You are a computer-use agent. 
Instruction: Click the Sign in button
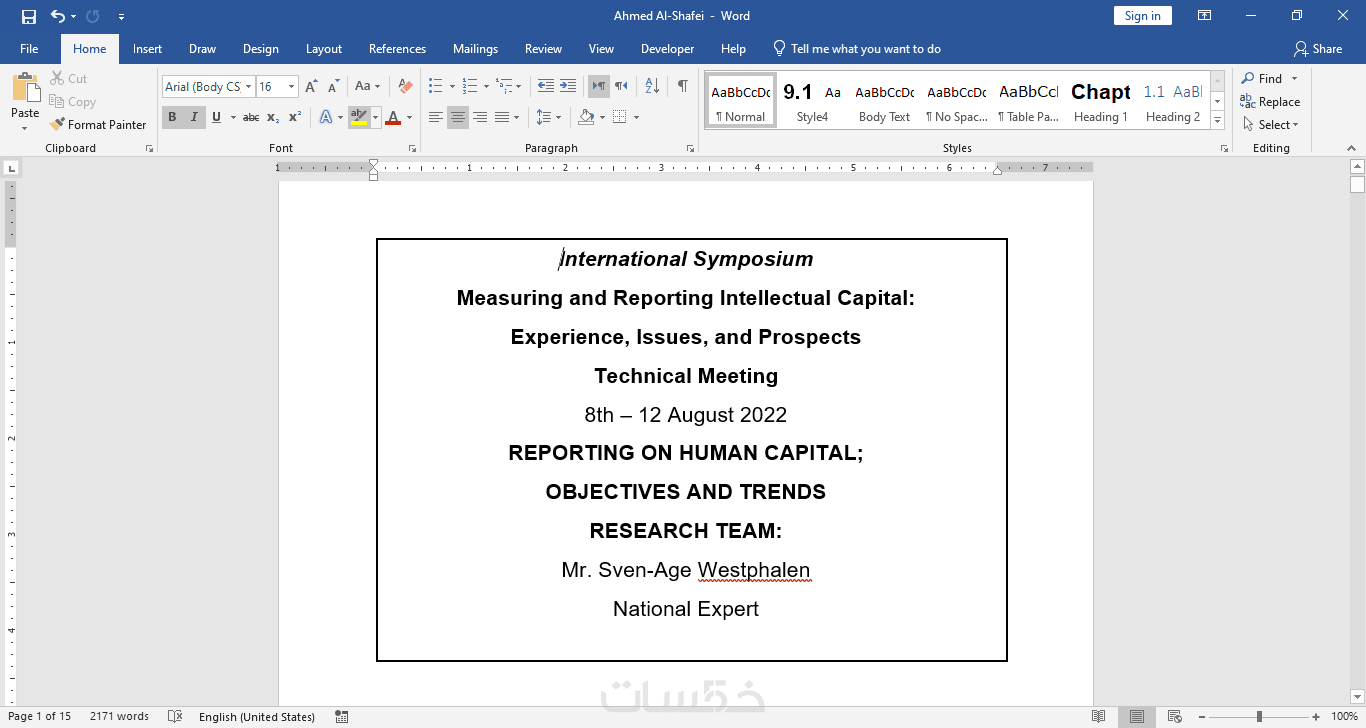tap(1142, 16)
